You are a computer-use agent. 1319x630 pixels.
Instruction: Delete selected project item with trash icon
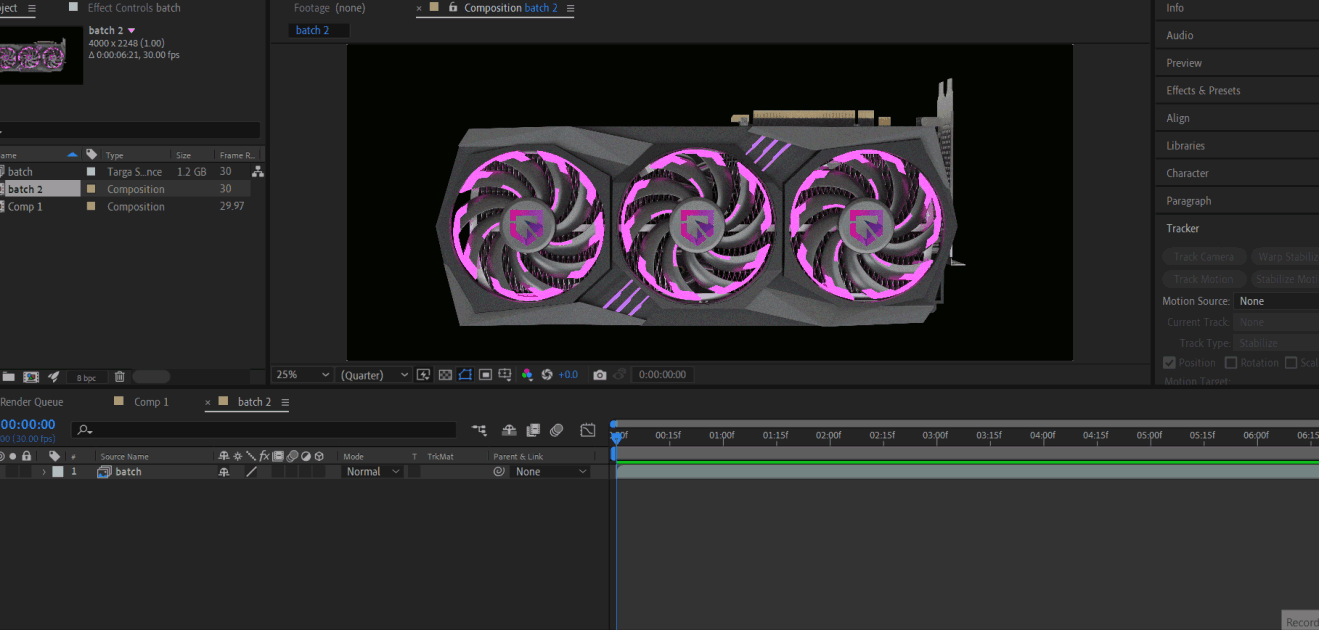pyautogui.click(x=120, y=377)
